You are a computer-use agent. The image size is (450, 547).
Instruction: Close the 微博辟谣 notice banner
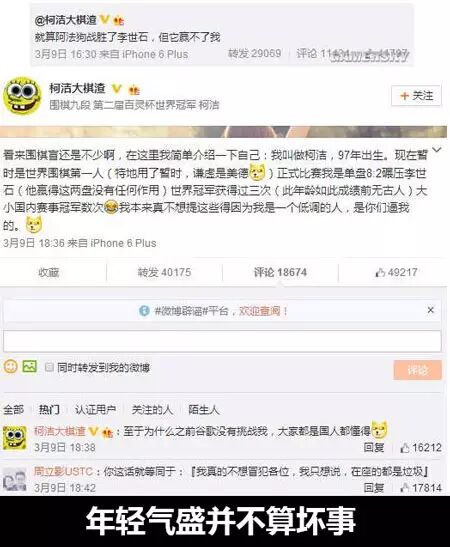(x=431, y=310)
